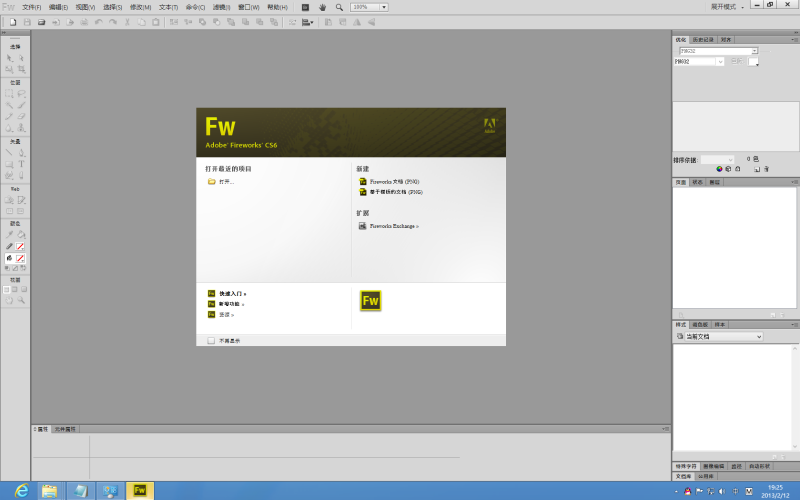
Task: Select the Line tool in the vector section
Action: pos(10,153)
